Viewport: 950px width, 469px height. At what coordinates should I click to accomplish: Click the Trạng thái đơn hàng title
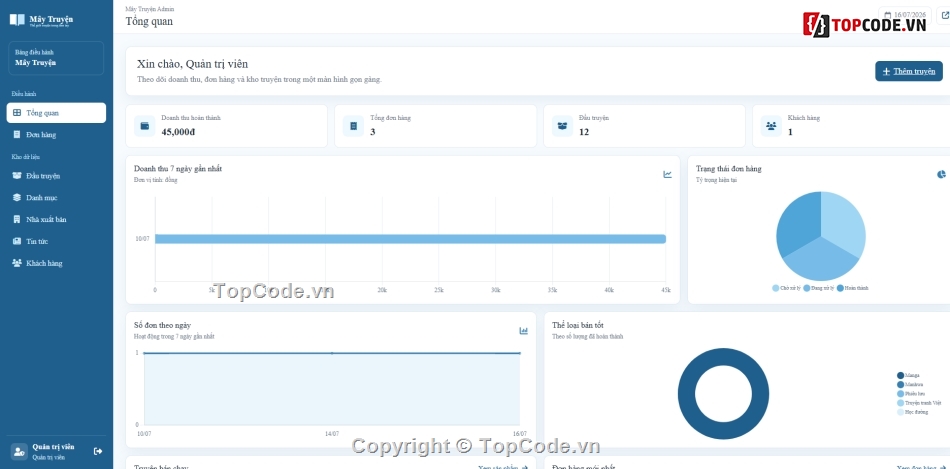point(728,168)
